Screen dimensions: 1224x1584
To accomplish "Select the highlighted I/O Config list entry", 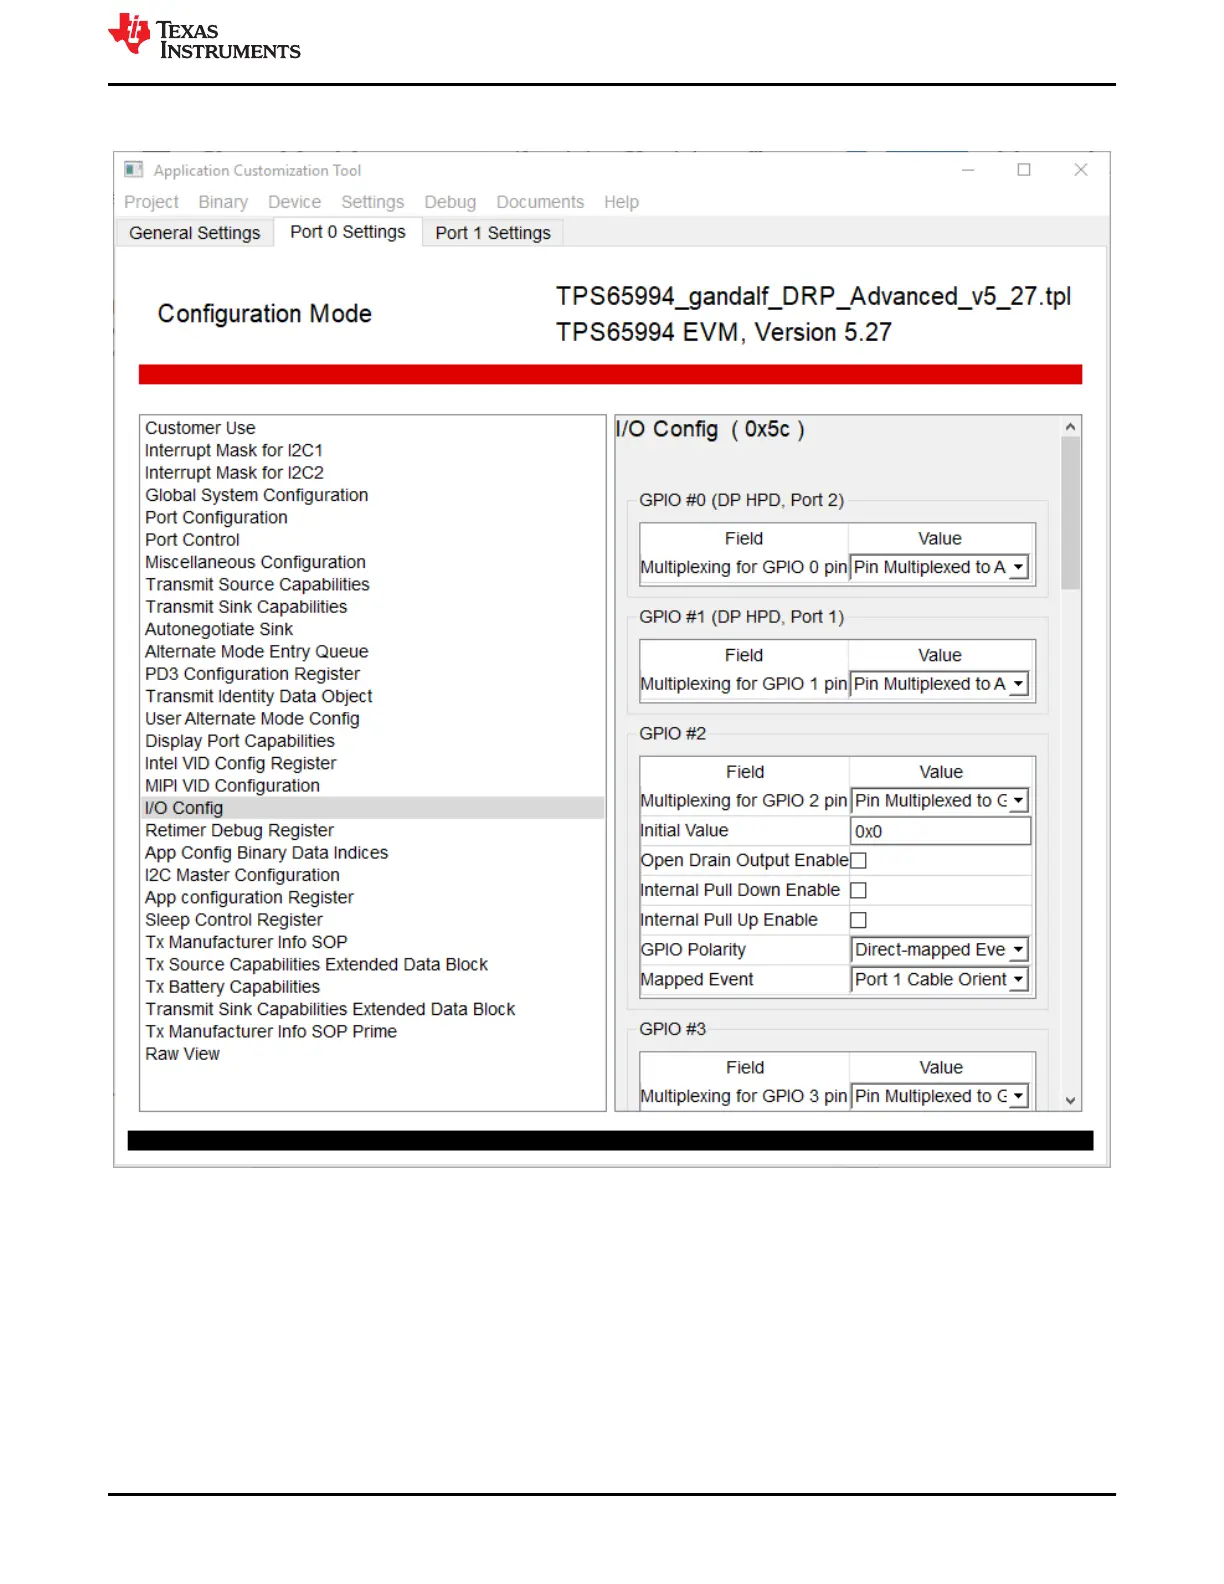I will coord(372,808).
